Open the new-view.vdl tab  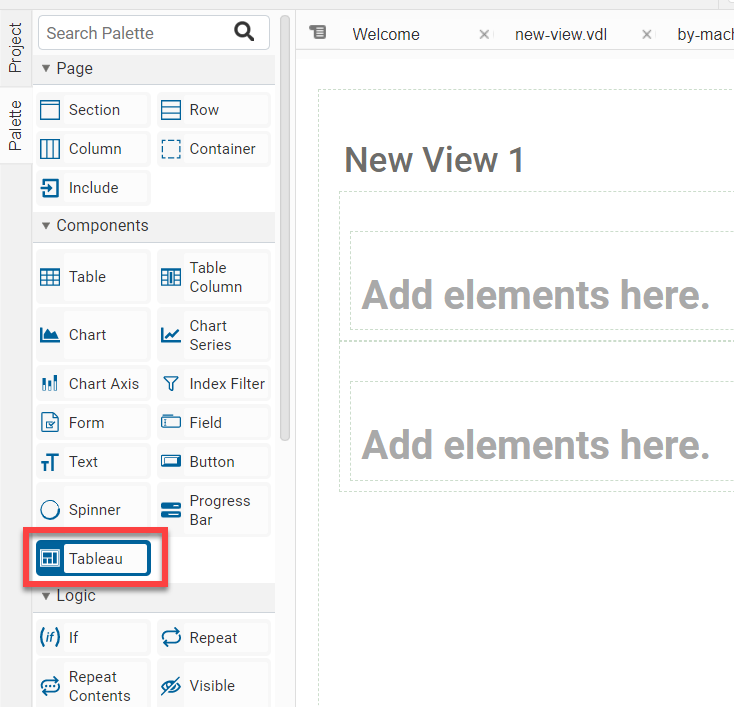click(561, 34)
